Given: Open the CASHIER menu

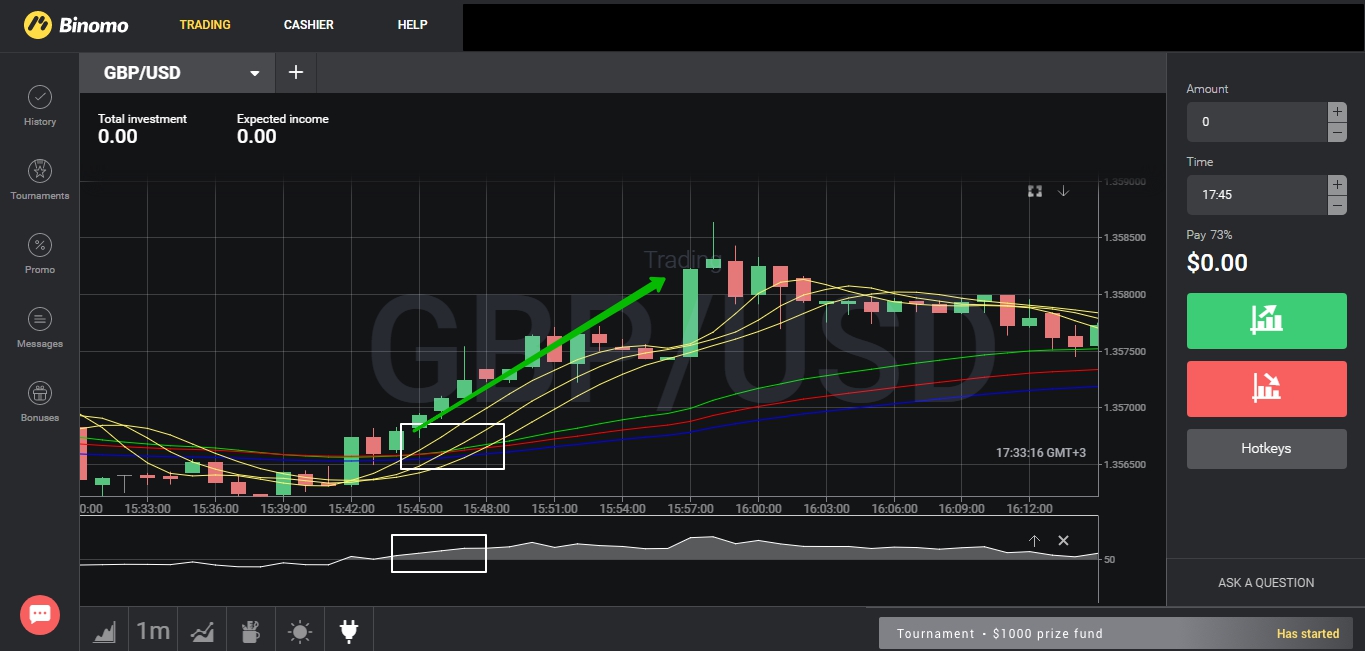Looking at the screenshot, I should pos(309,24).
